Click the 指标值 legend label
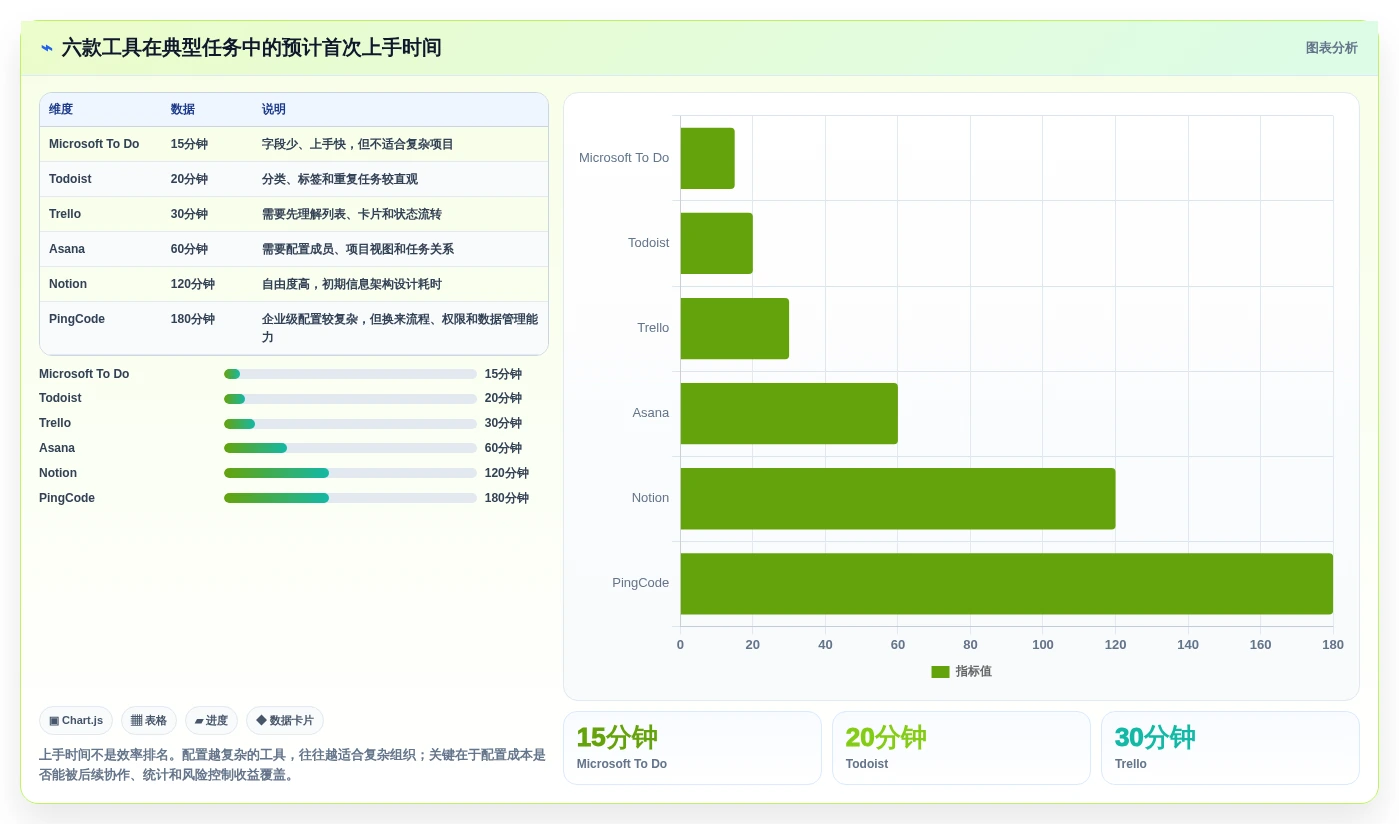Viewport: 1399px width, 824px height. 973,672
